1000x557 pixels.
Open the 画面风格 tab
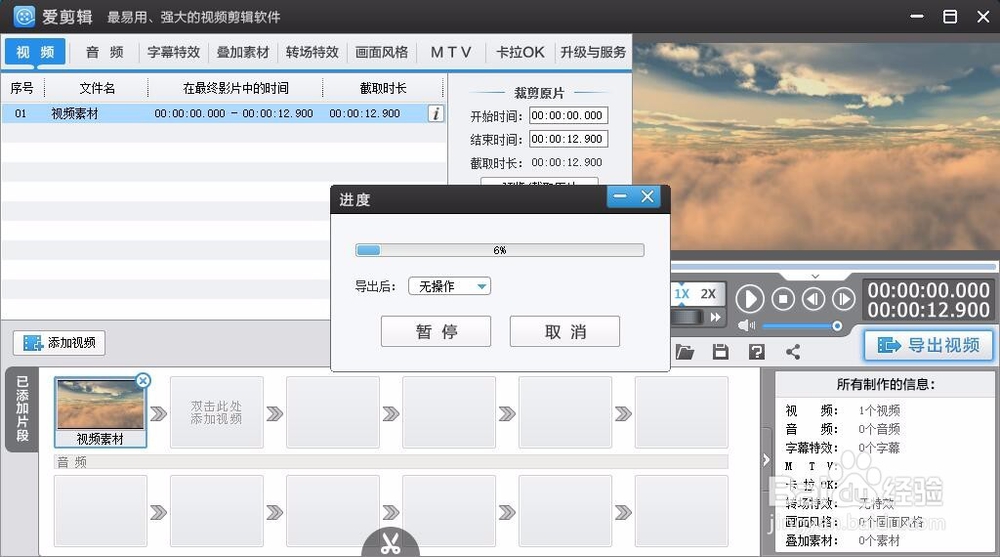coord(381,52)
